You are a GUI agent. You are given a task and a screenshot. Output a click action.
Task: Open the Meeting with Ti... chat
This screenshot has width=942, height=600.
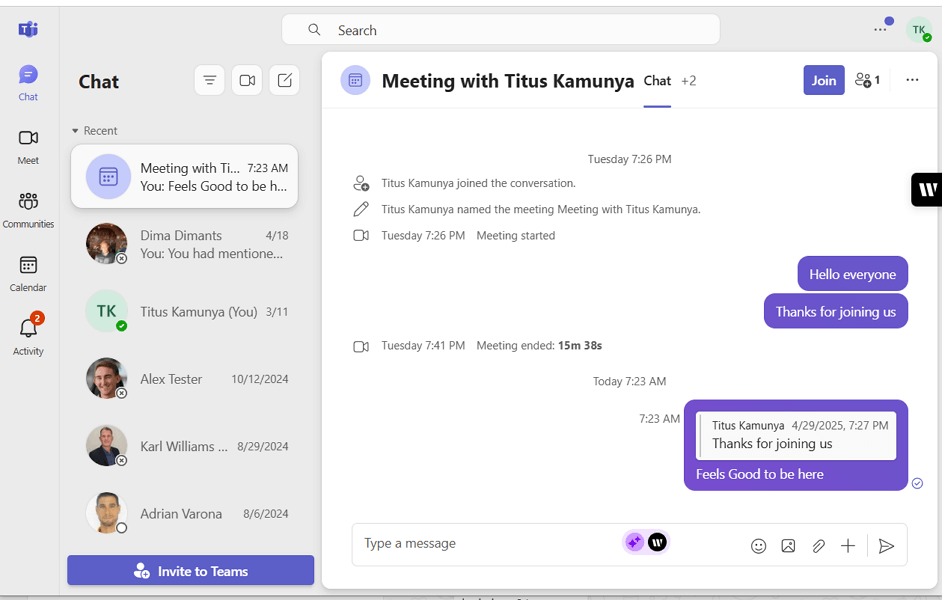coord(184,177)
